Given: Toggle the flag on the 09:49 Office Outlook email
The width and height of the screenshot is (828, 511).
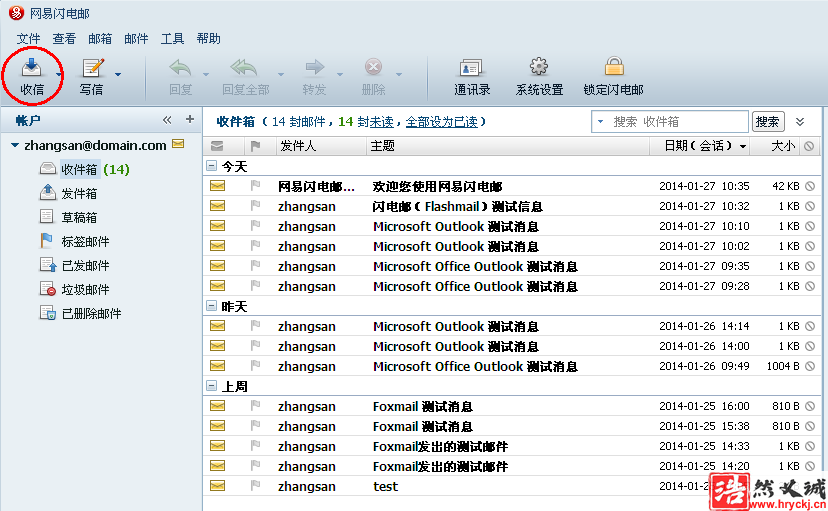Looking at the screenshot, I should pyautogui.click(x=256, y=365).
